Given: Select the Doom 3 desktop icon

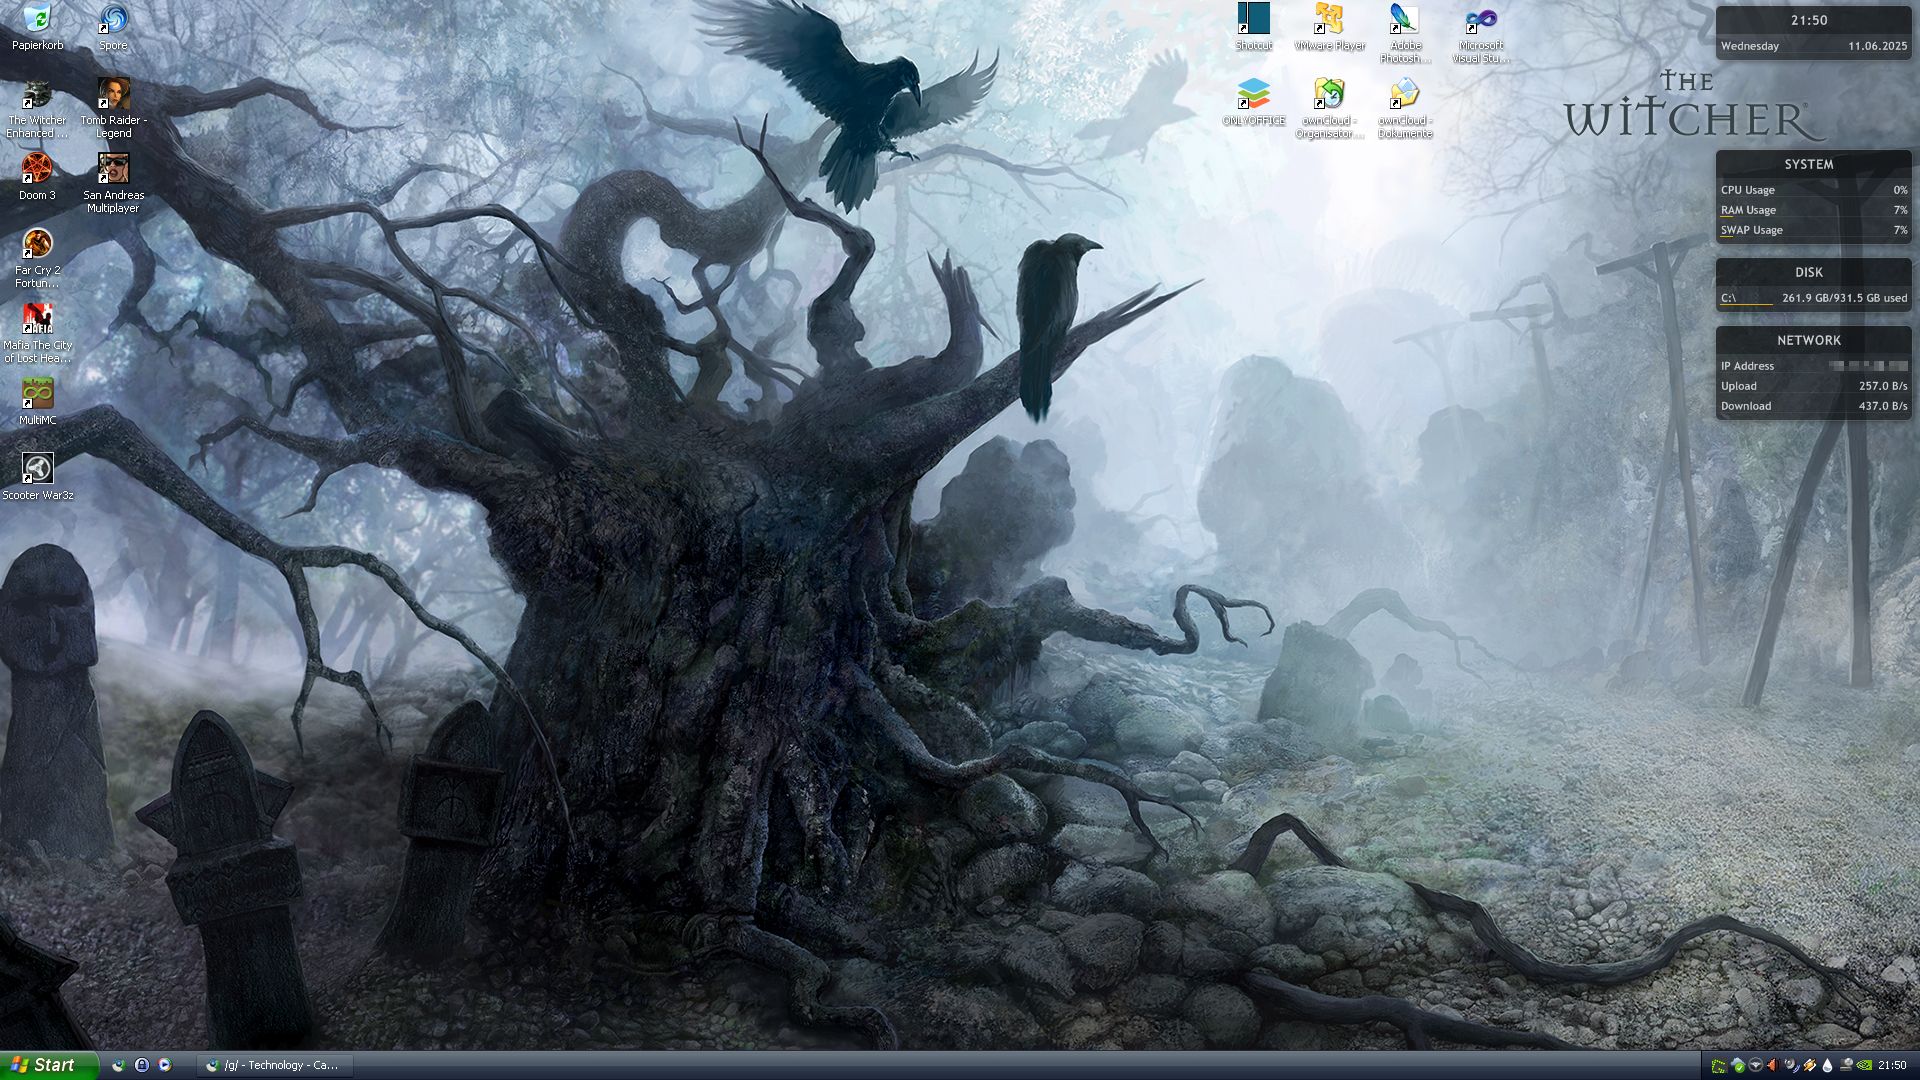Looking at the screenshot, I should coord(37,177).
